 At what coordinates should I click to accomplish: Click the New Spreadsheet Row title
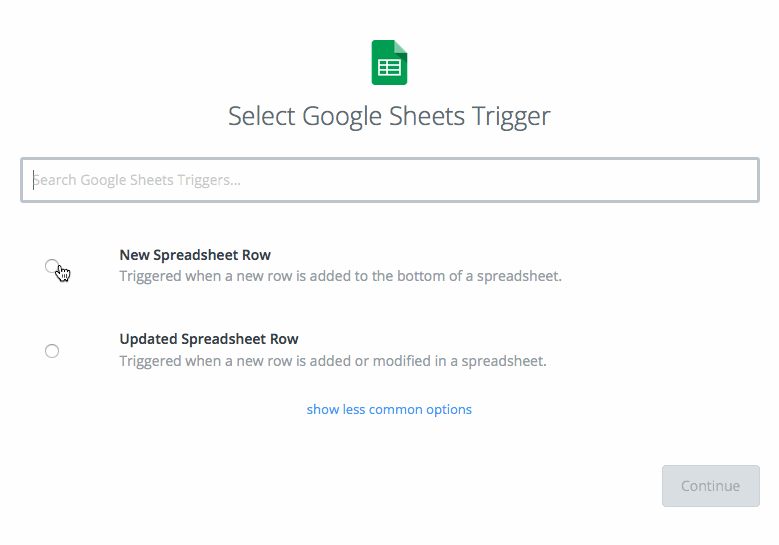click(x=195, y=255)
